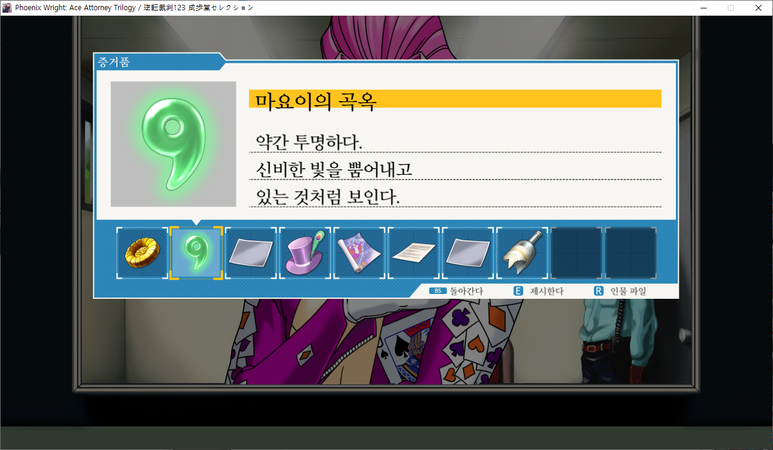This screenshot has height=450, width=773.
Task: Click 돌아간다 to go back
Action: (466, 291)
